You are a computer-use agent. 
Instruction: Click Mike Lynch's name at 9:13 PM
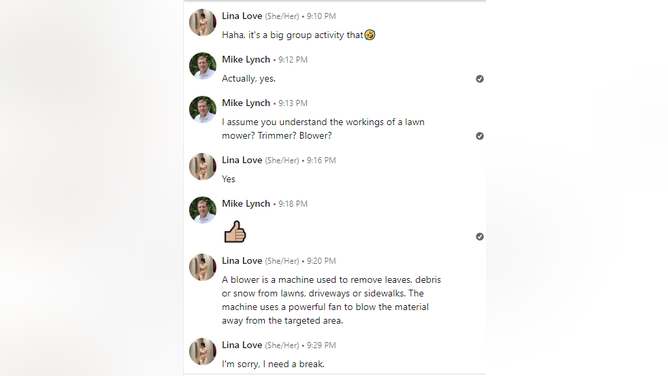tap(246, 103)
